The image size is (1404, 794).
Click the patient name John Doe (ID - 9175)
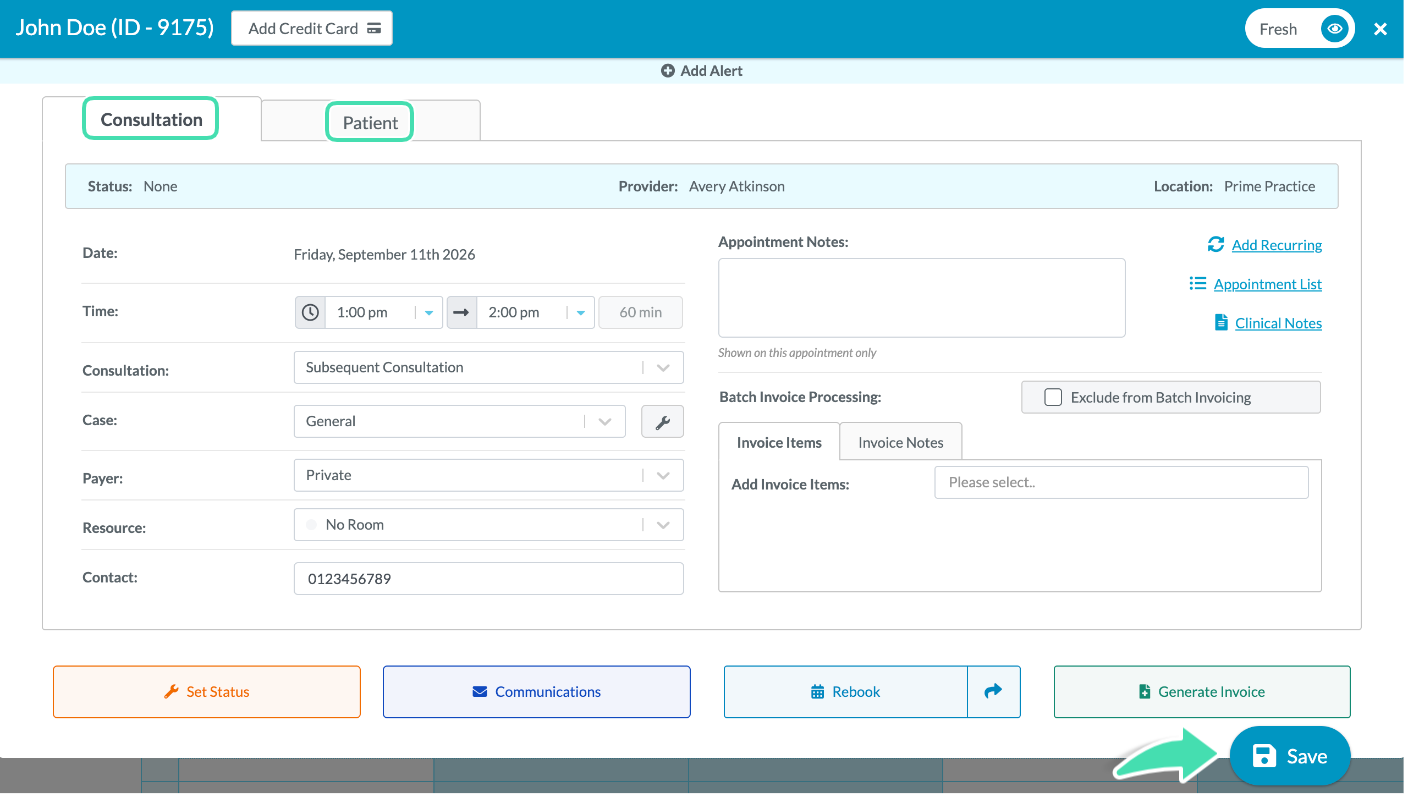pos(115,28)
